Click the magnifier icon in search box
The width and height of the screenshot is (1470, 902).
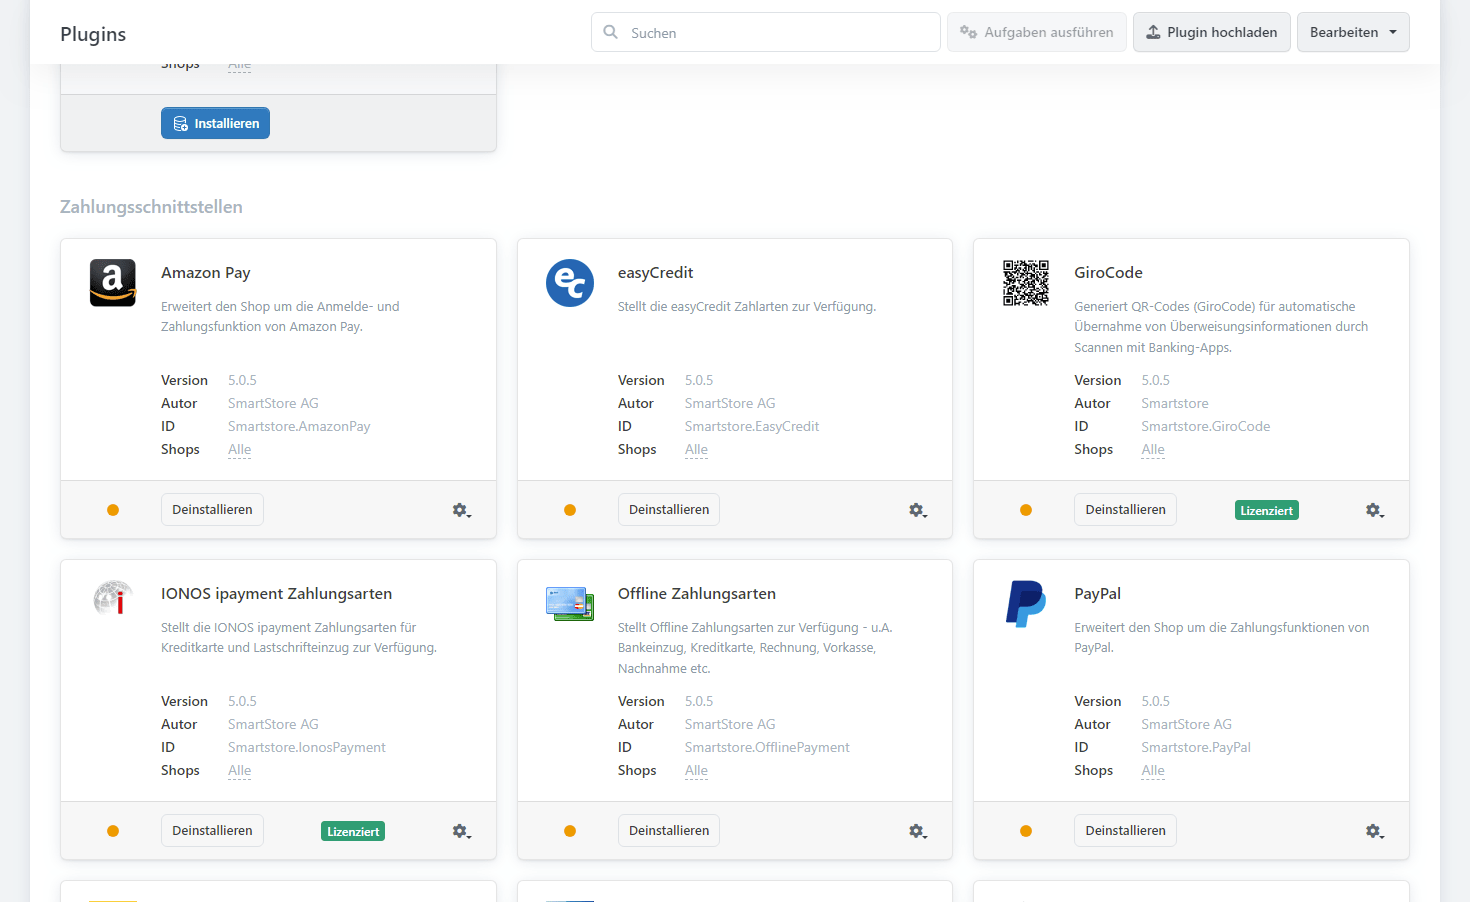click(x=611, y=32)
